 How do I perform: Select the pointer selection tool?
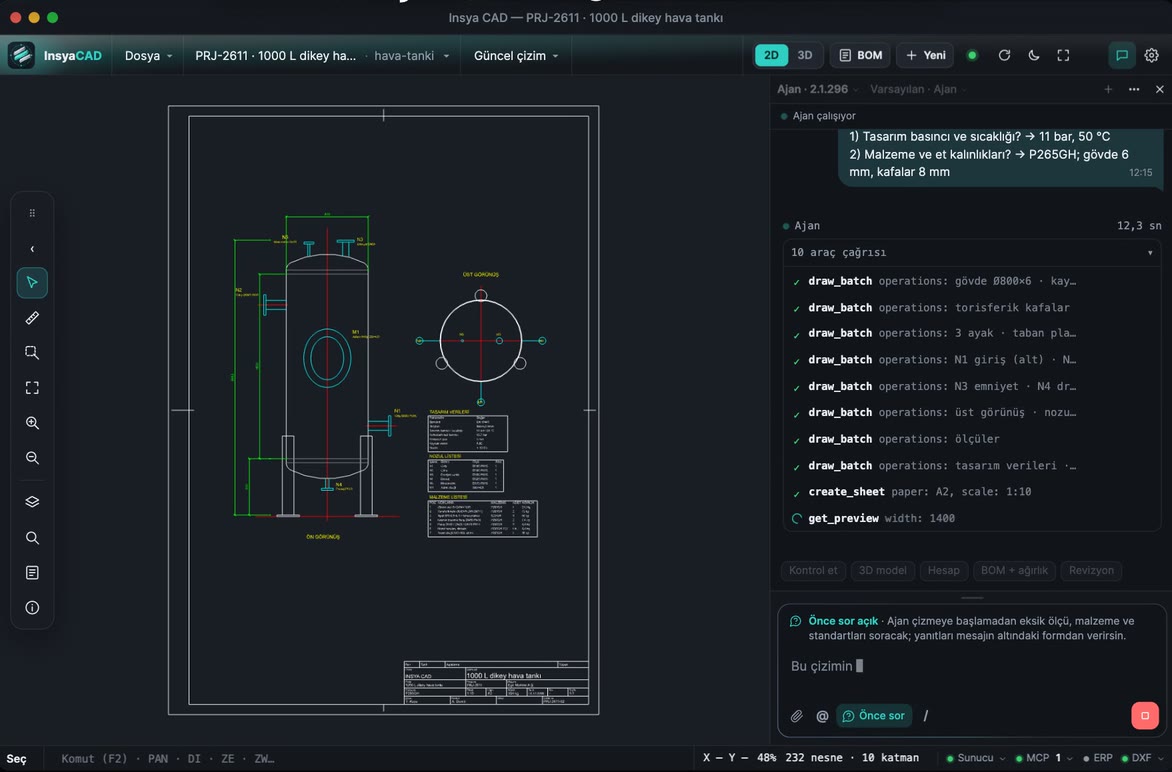(x=32, y=282)
